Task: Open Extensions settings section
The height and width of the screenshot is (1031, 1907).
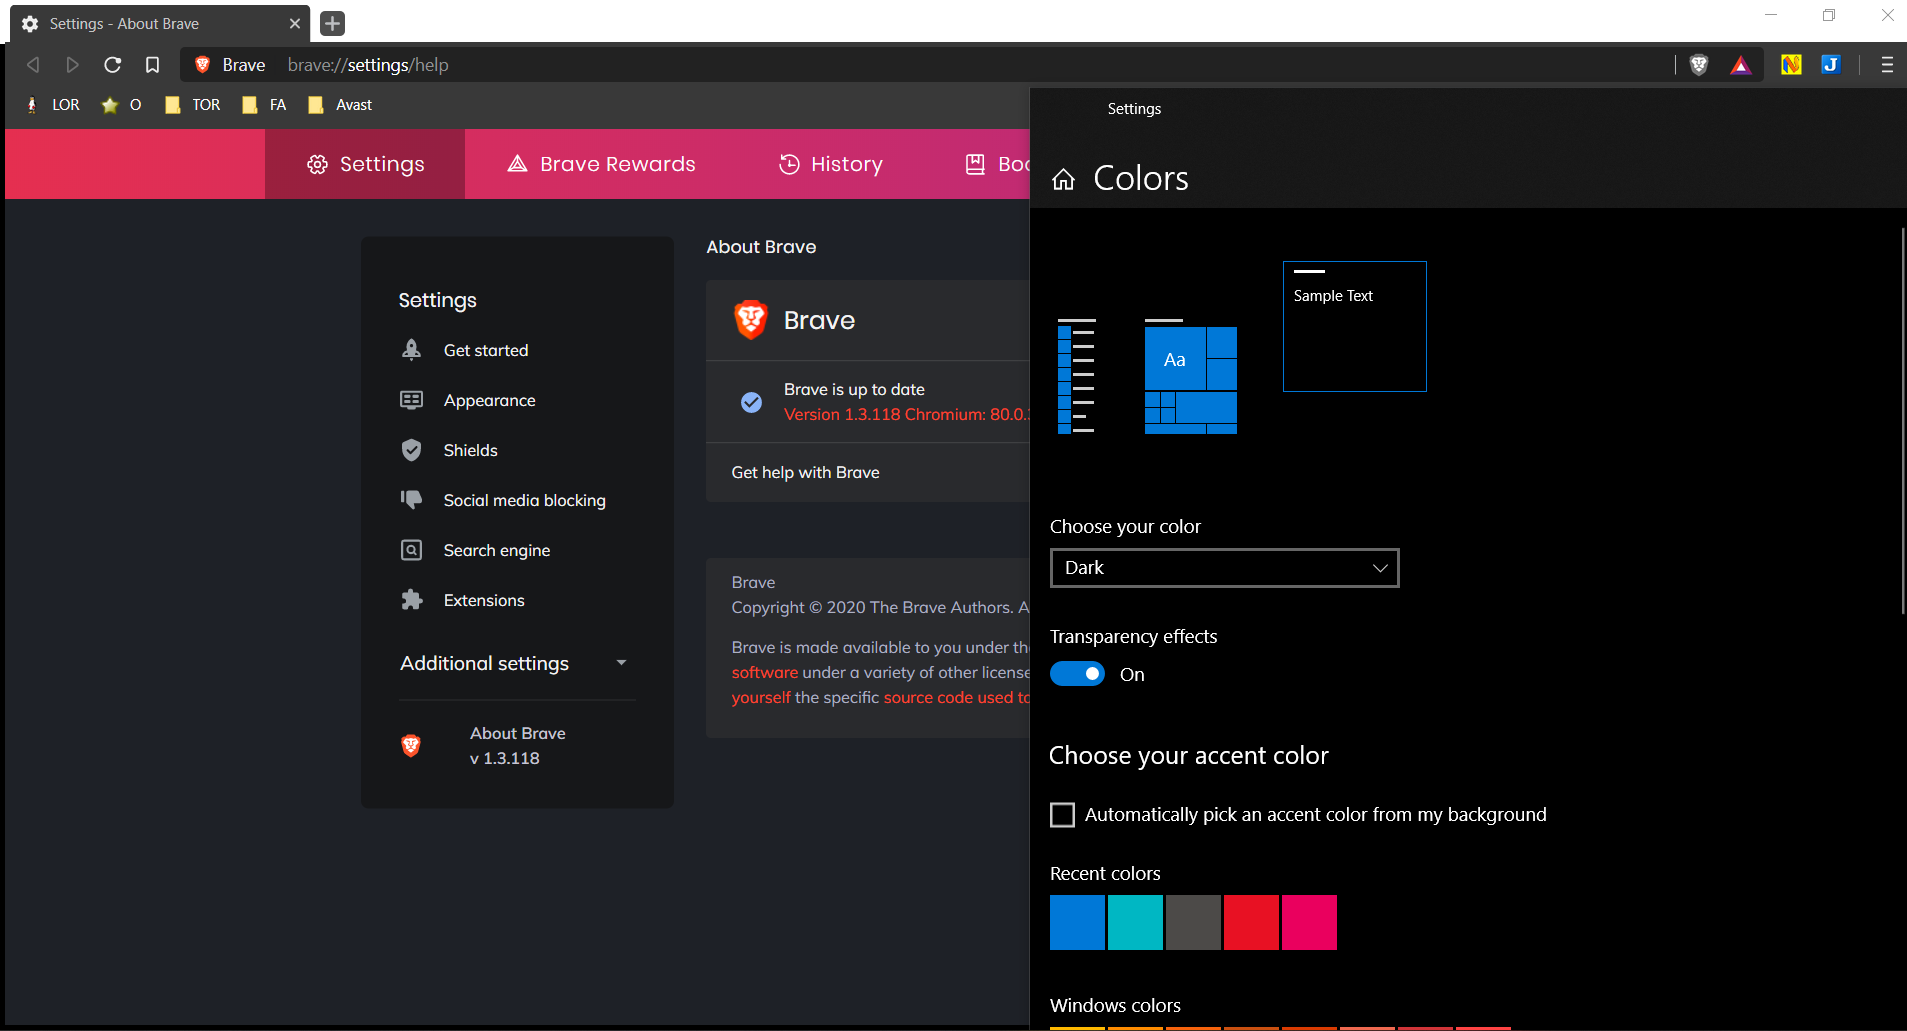Action: [484, 600]
